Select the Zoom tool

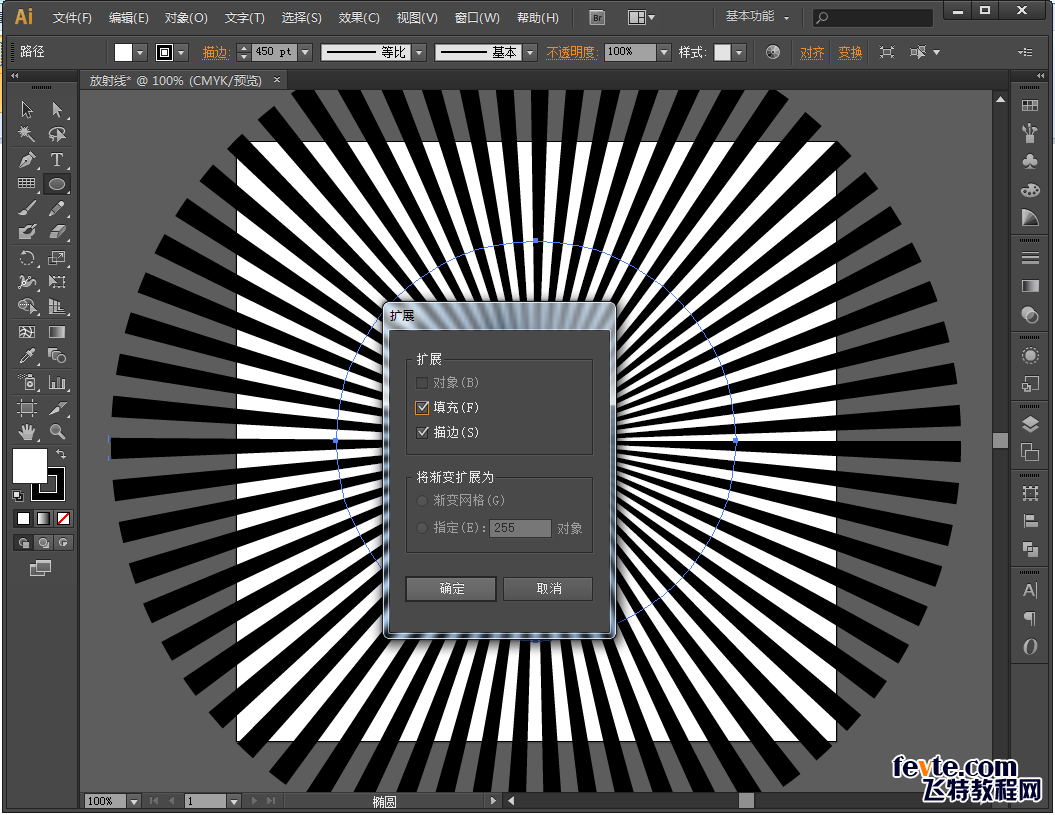click(x=57, y=432)
